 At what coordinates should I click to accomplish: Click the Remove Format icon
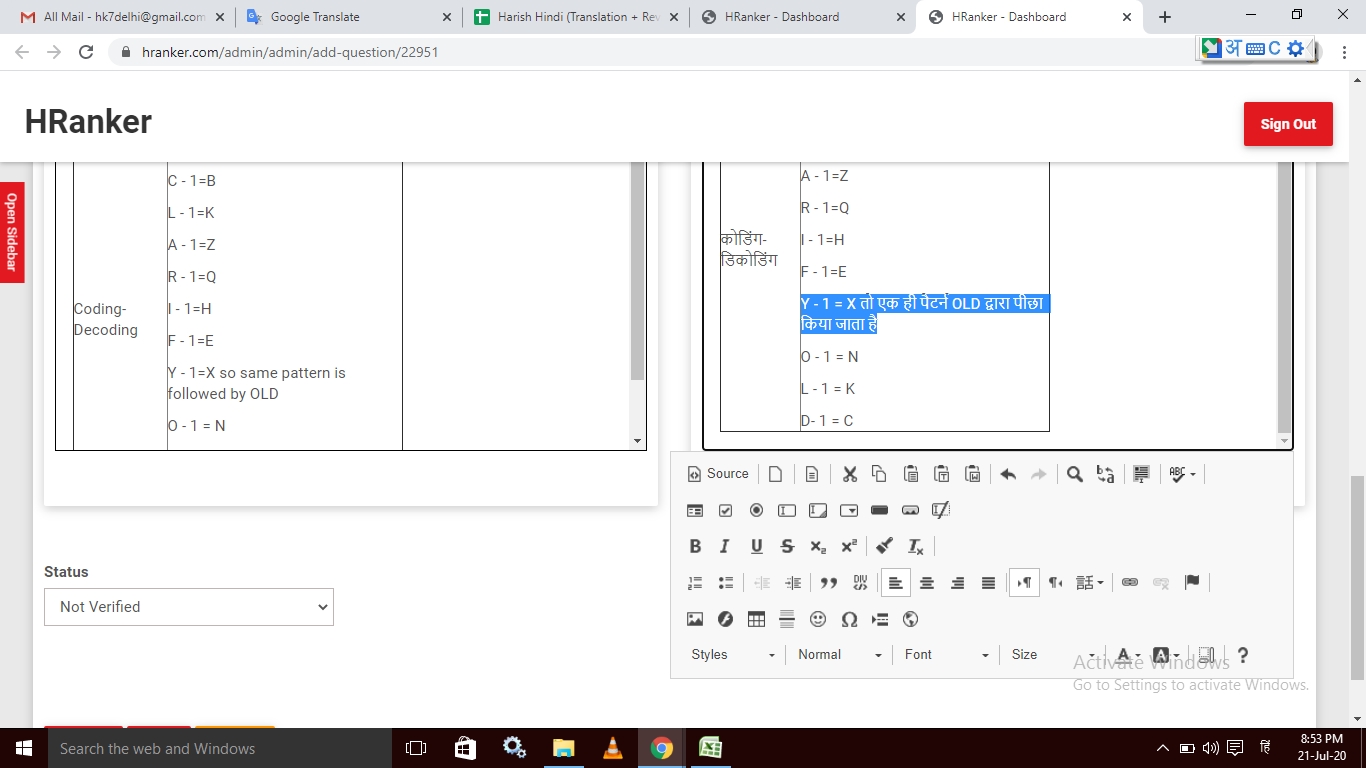point(916,546)
